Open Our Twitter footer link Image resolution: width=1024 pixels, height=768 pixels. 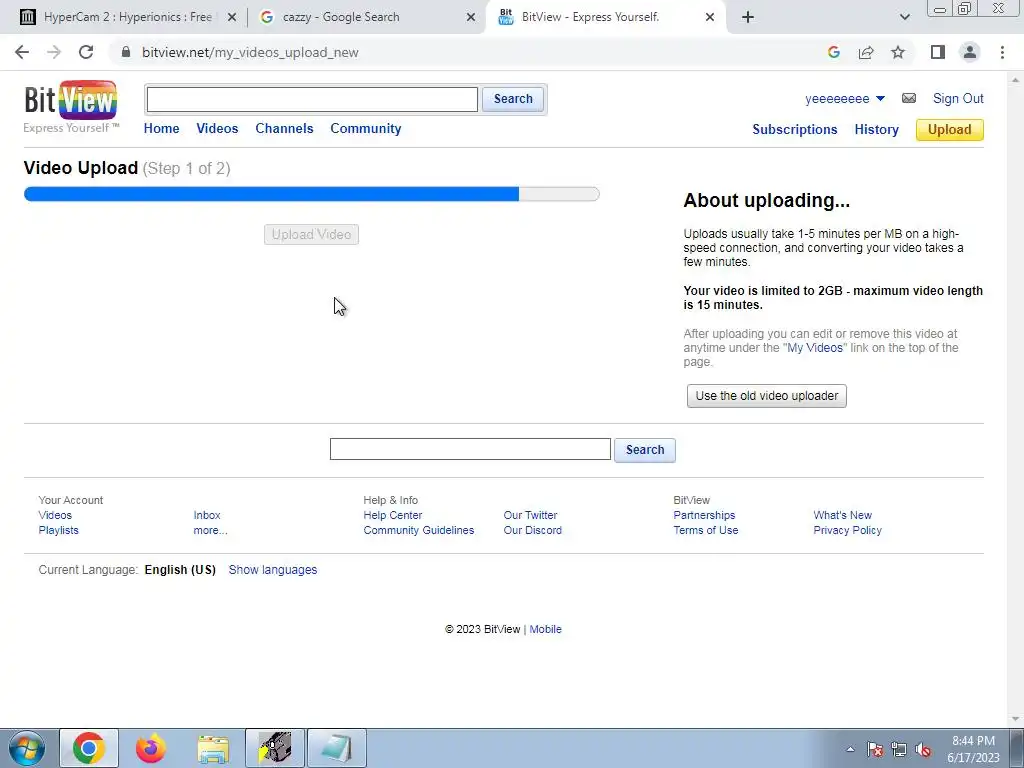pyautogui.click(x=530, y=515)
